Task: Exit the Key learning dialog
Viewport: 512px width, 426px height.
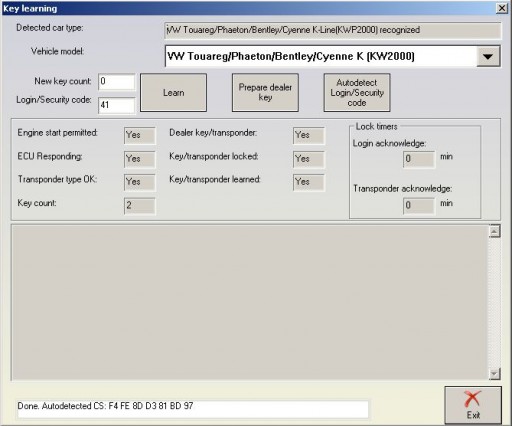Action: tap(473, 405)
